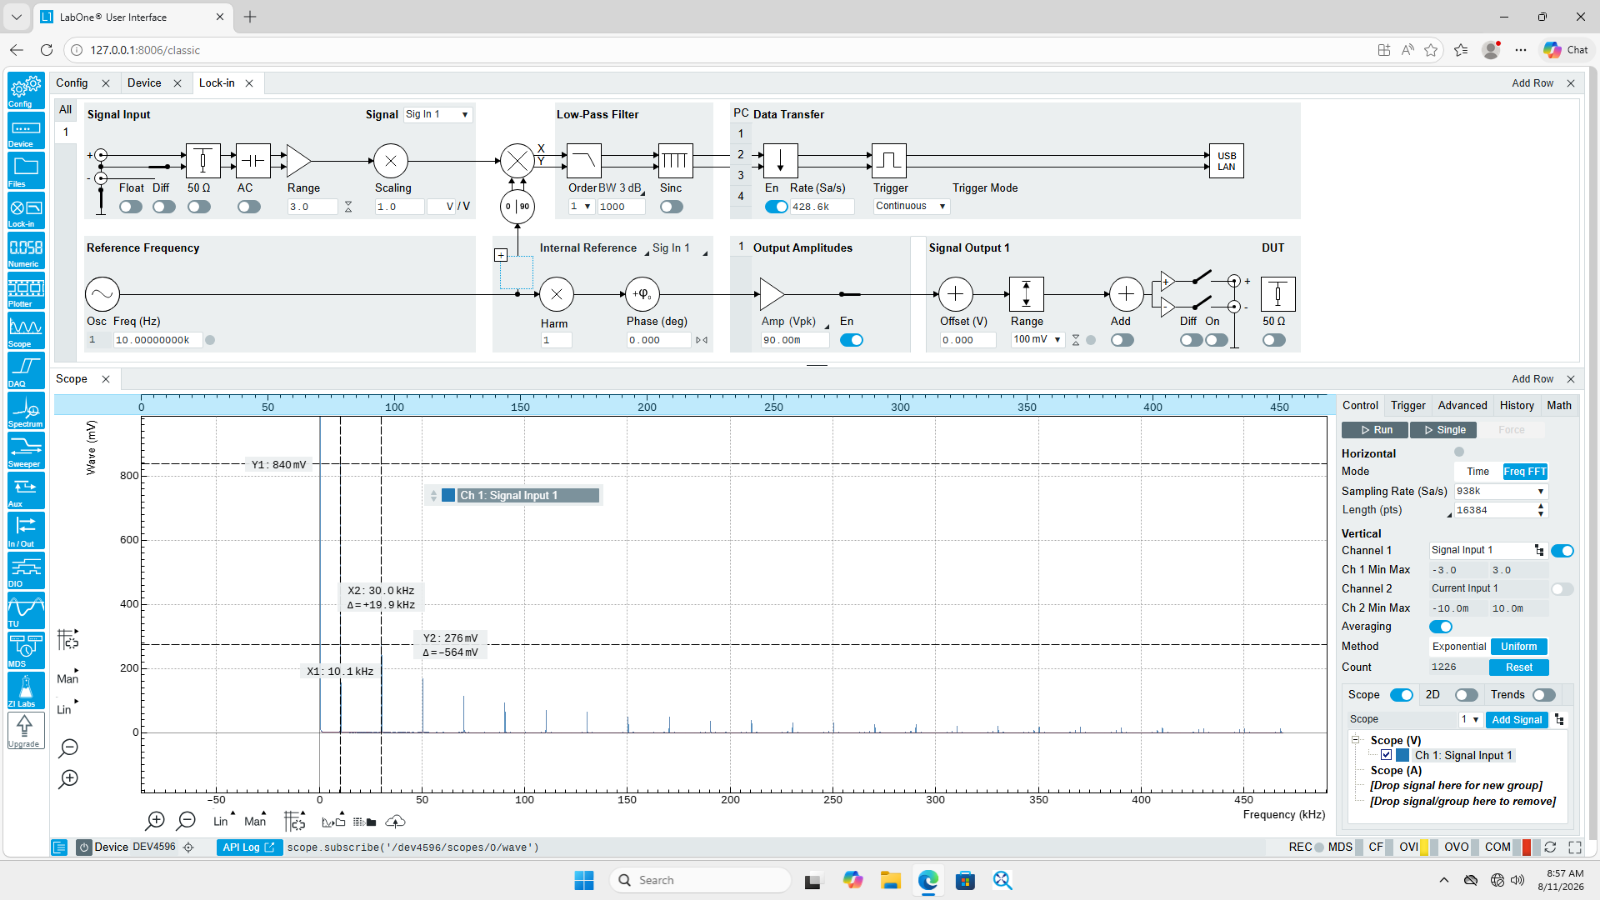The image size is (1600, 900).
Task: Open the Numeric tool icon
Action: (25, 251)
